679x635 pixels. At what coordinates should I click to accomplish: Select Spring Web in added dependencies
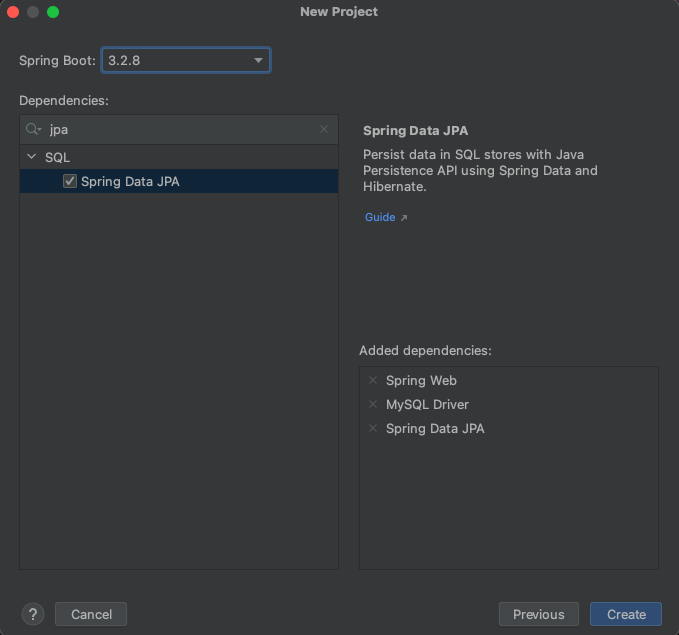(x=421, y=380)
